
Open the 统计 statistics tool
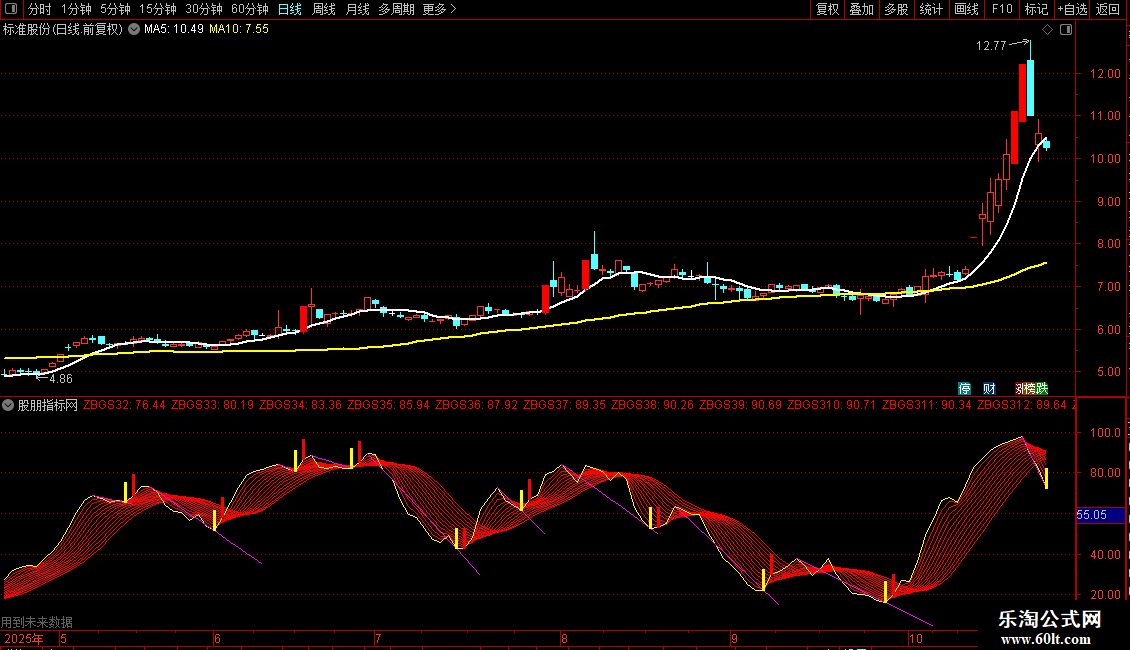tap(931, 9)
